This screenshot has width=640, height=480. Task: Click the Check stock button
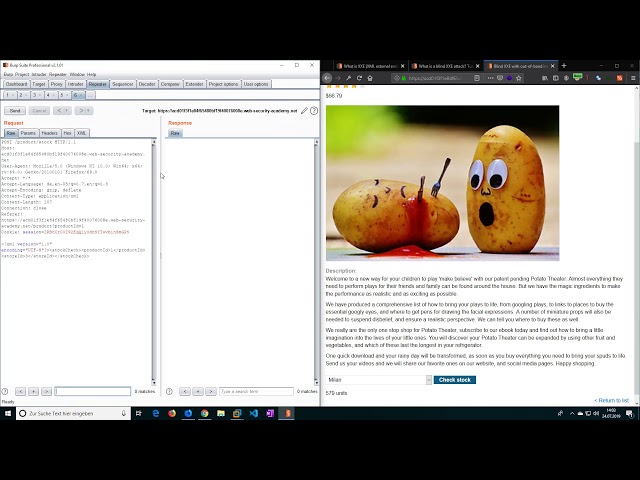455,380
